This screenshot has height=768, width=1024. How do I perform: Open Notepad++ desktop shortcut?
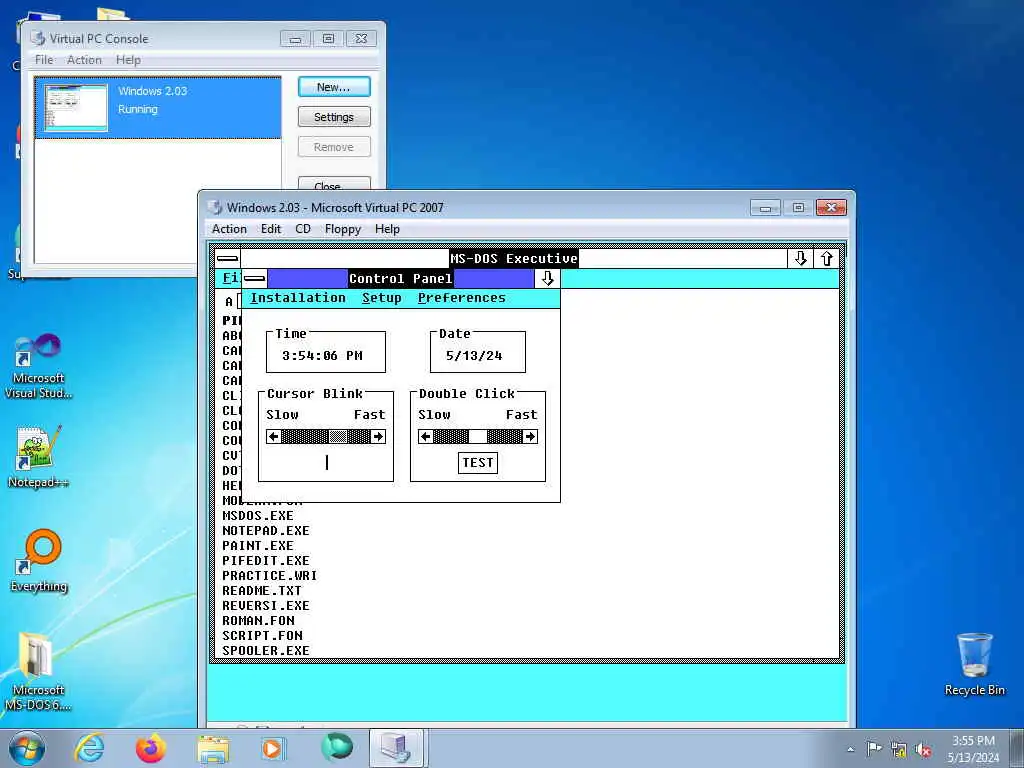[x=38, y=456]
